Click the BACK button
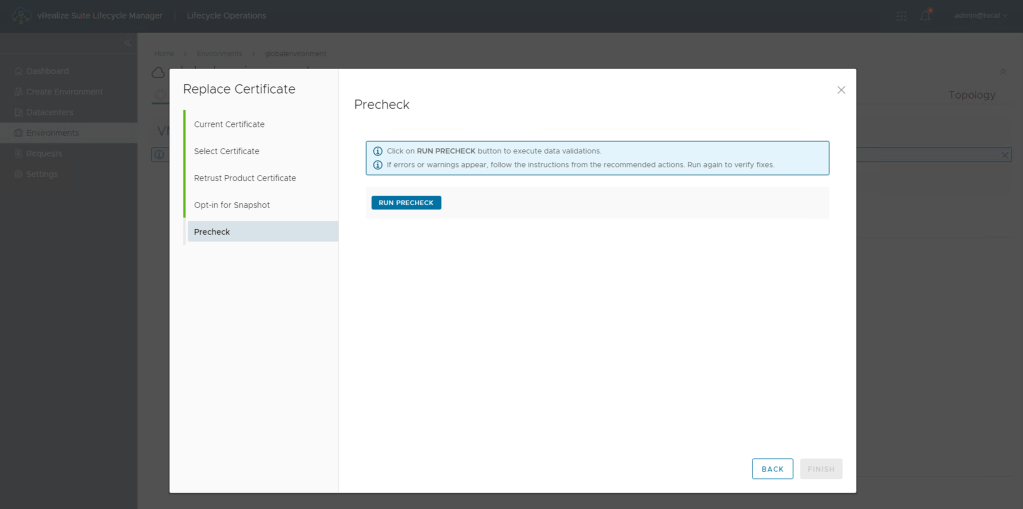This screenshot has height=509, width=1023. coord(772,469)
